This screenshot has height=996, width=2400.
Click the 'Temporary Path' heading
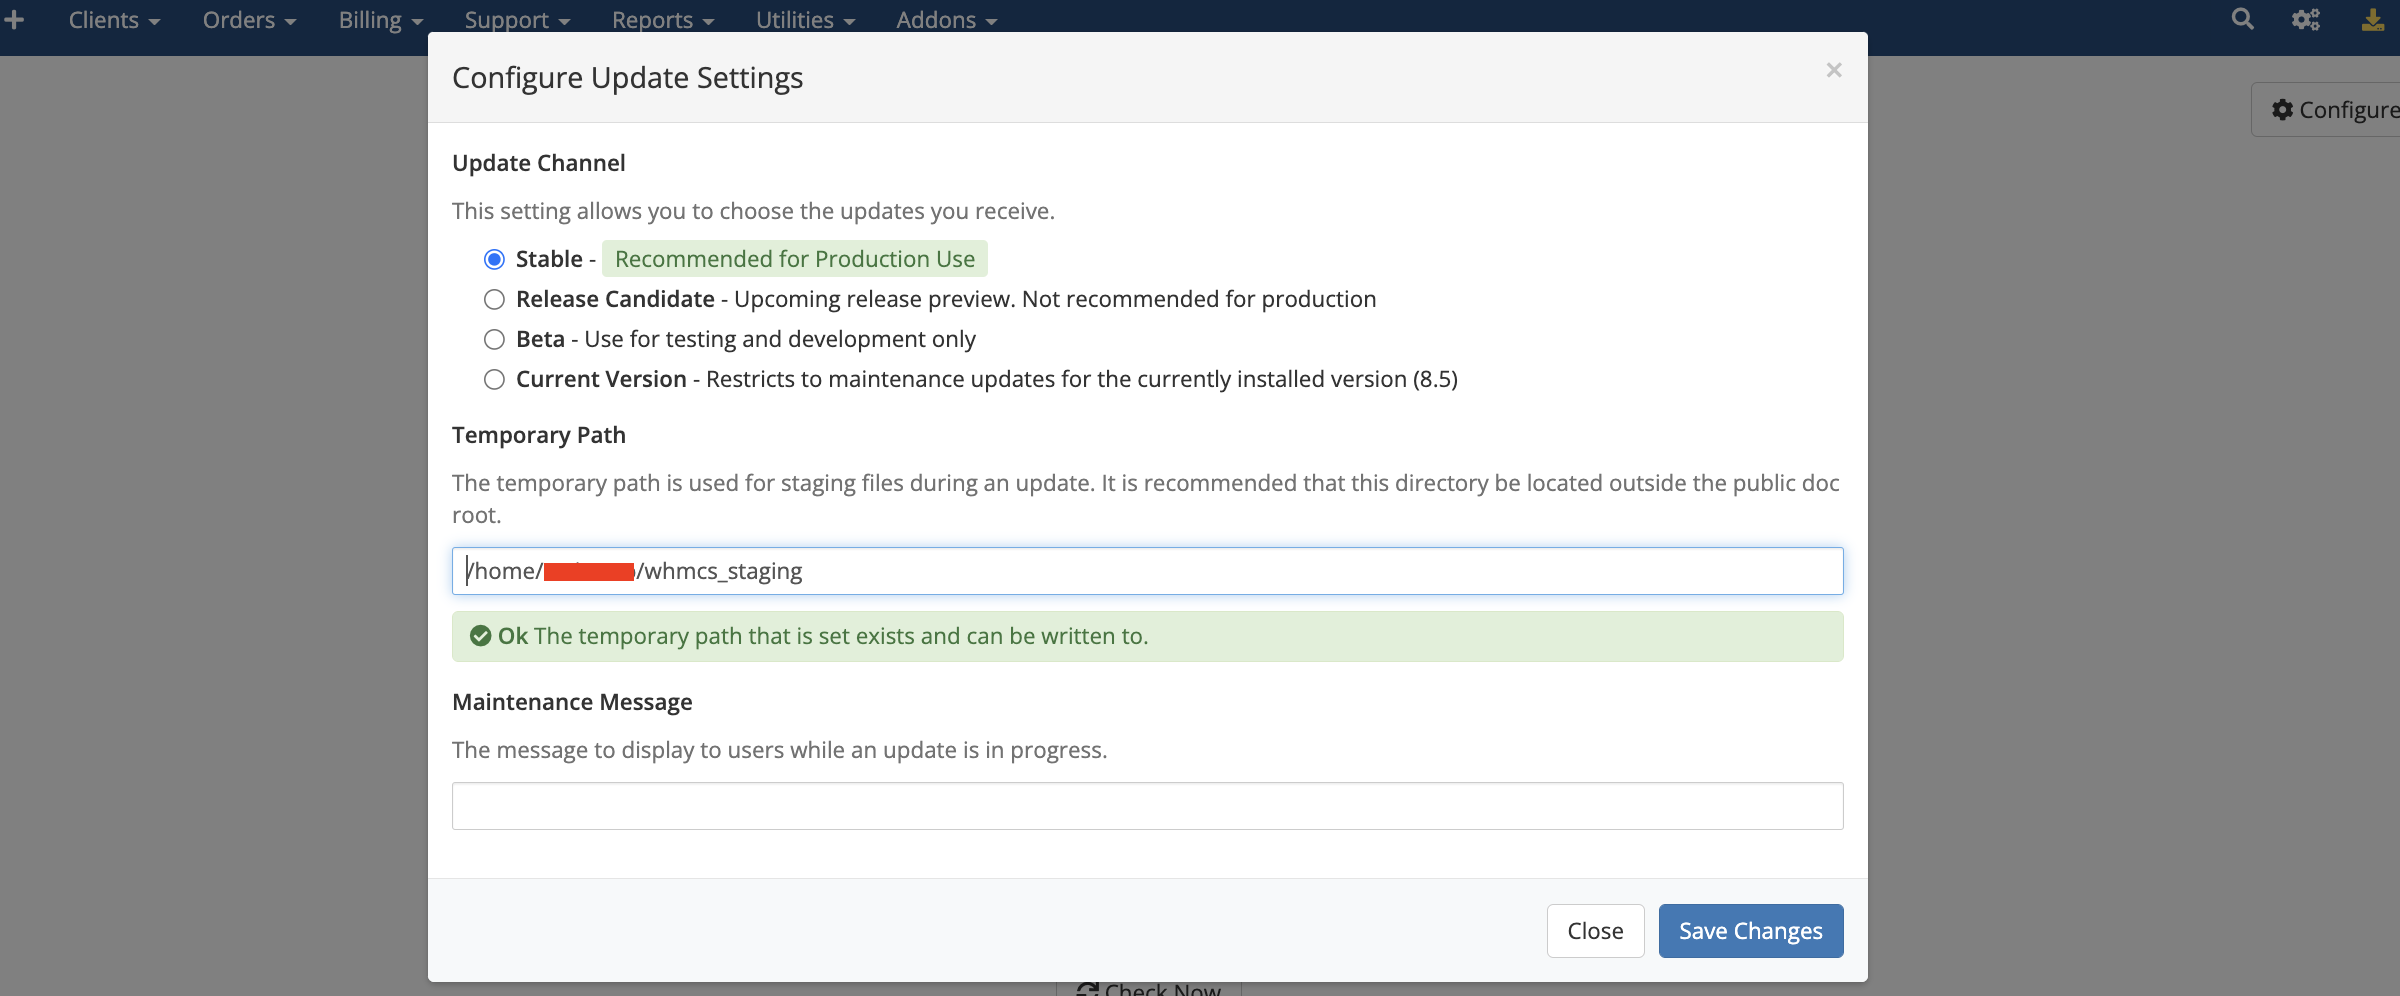[539, 435]
